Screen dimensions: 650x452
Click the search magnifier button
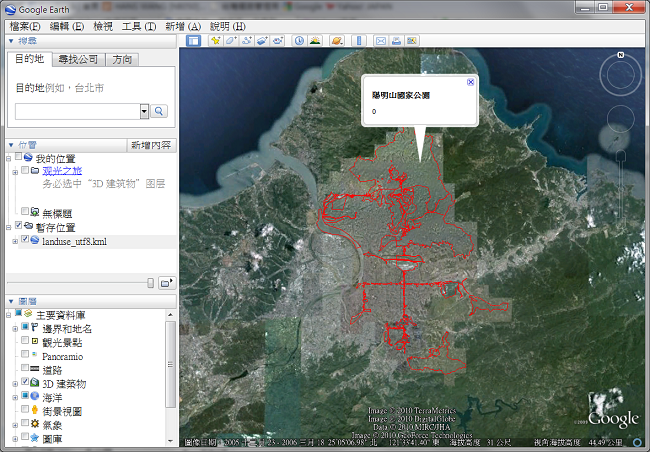(x=159, y=111)
